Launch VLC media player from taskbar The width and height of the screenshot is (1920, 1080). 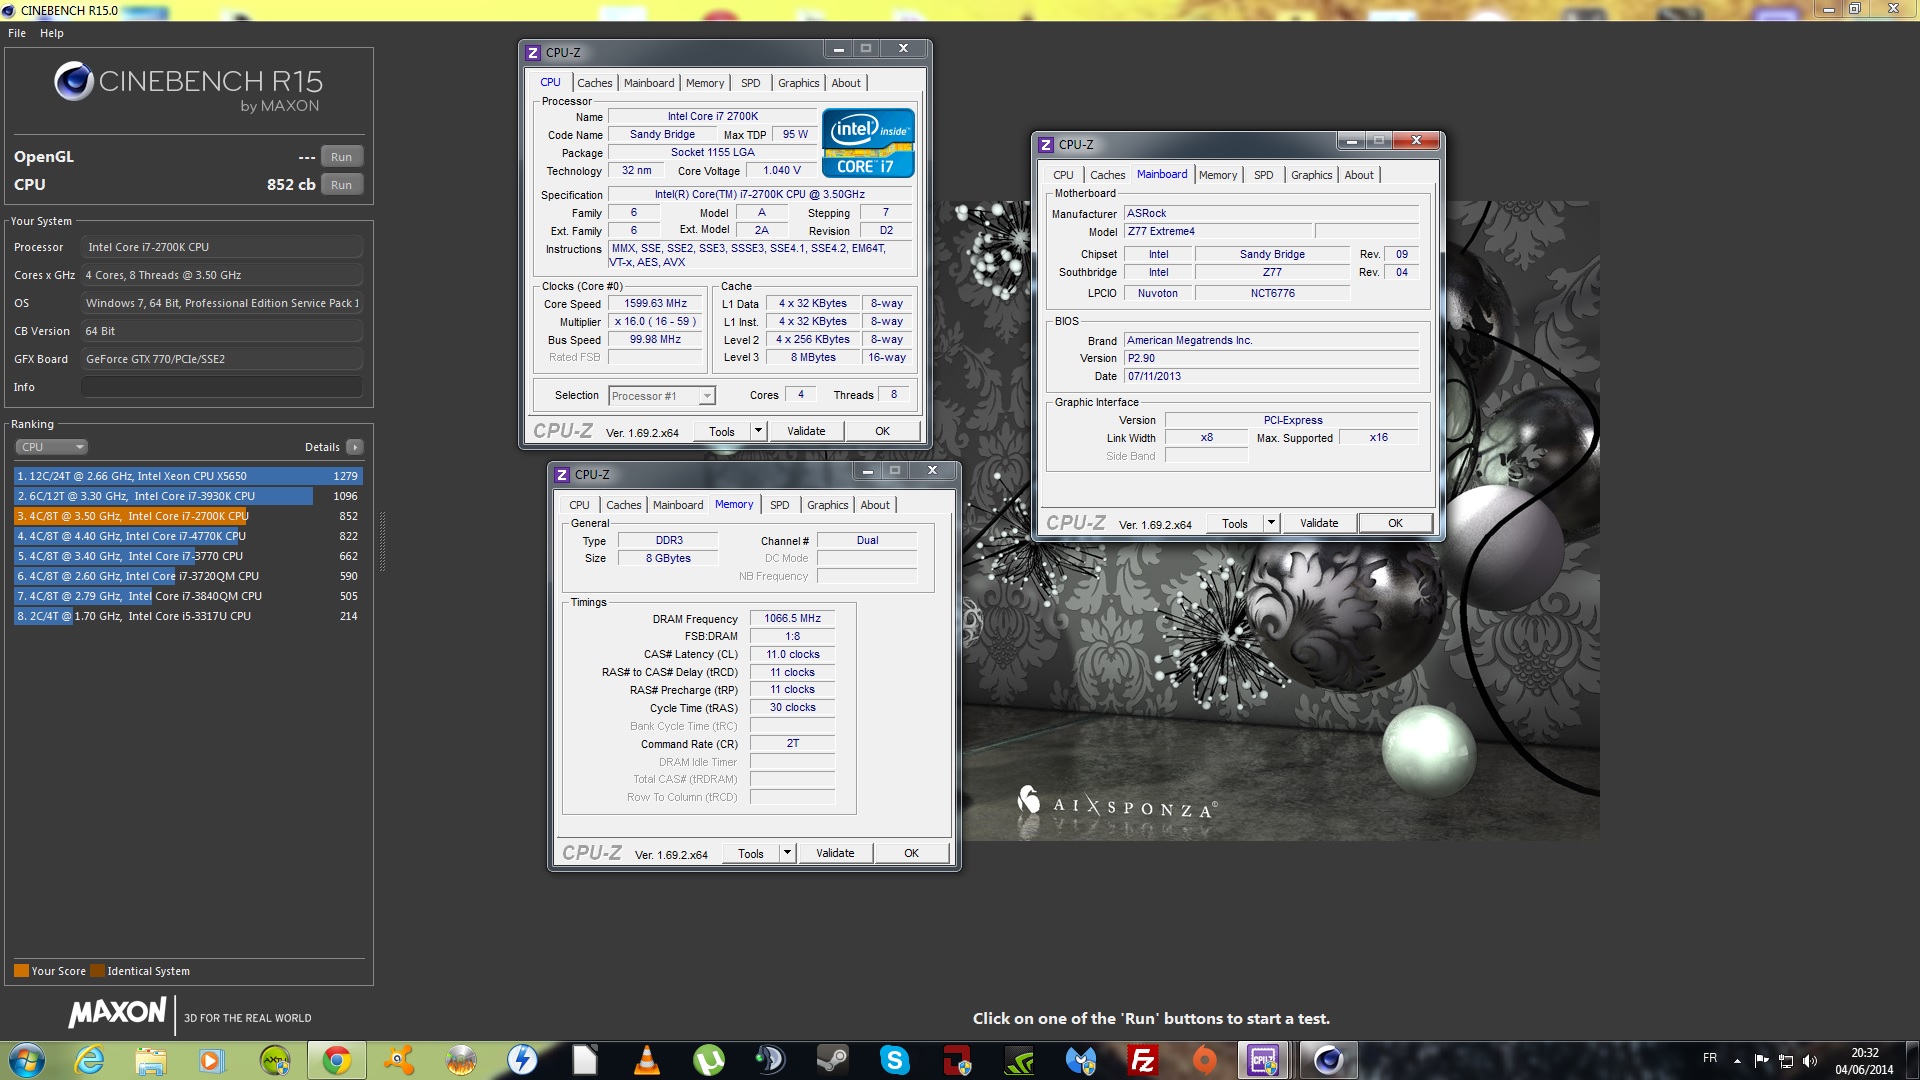647,1060
